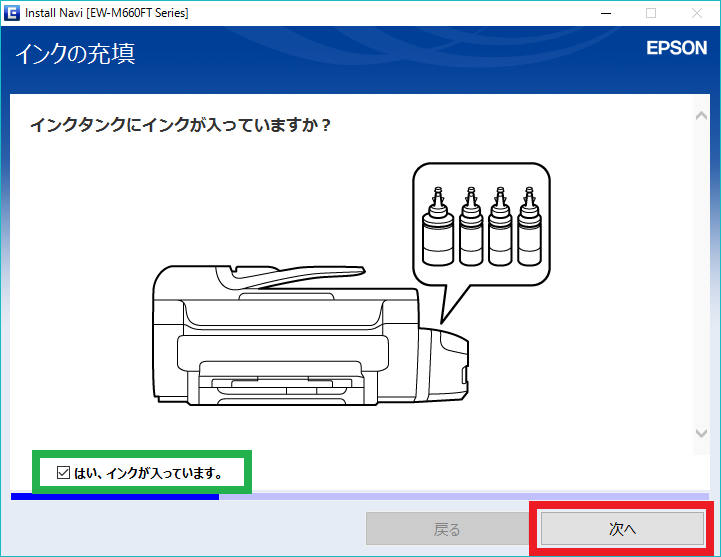Click the unfilled part of progress bar
The width and height of the screenshot is (721, 557).
[460, 495]
